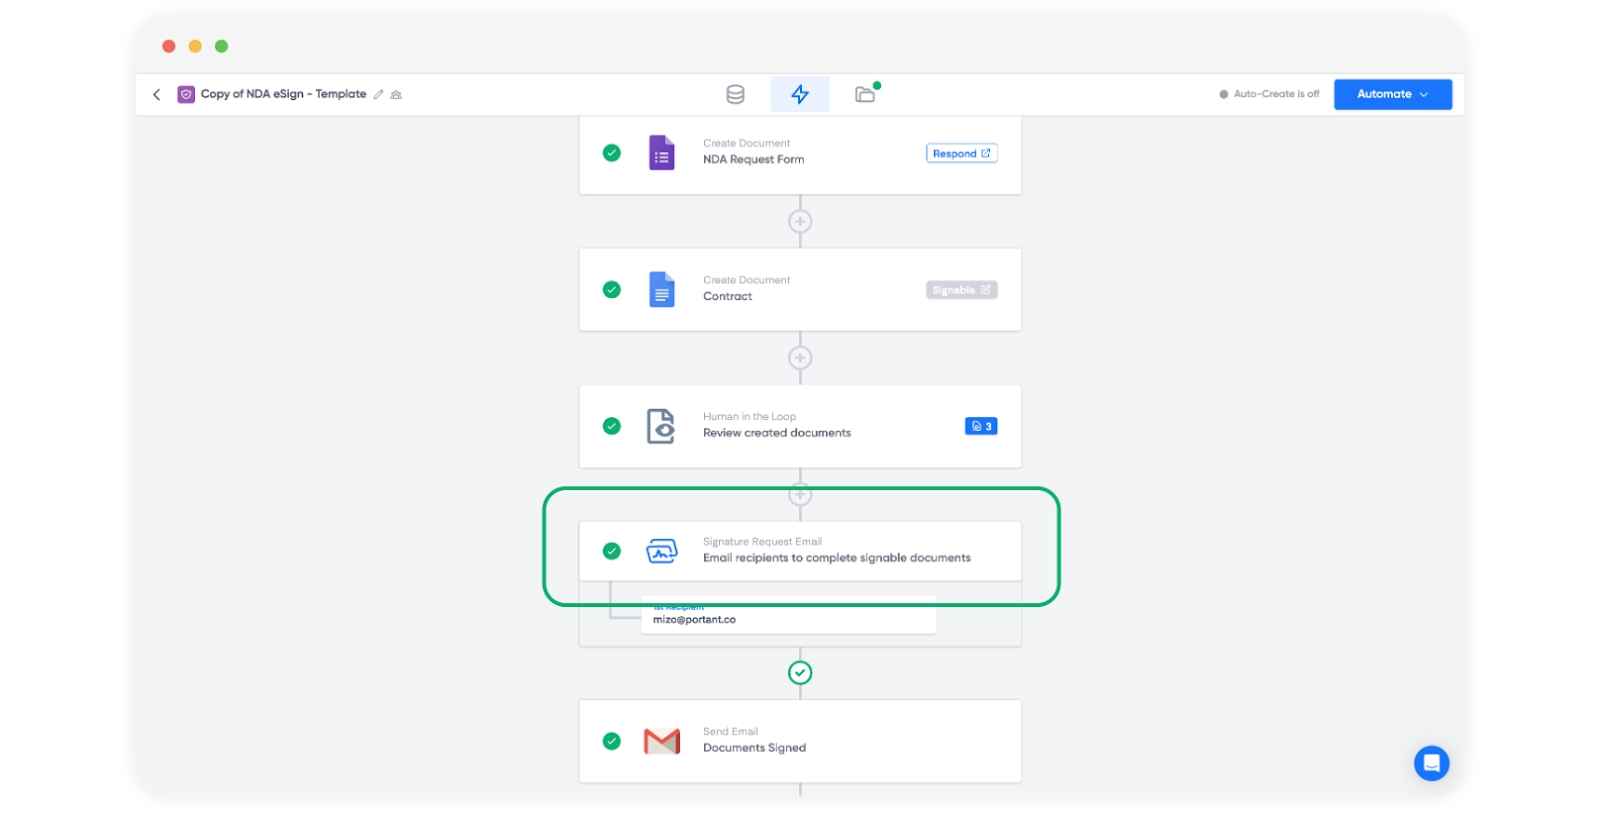Image resolution: width=1600 pixels, height=816 pixels.
Task: Toggle green checkmark on Documents Signed block
Action: click(x=612, y=741)
